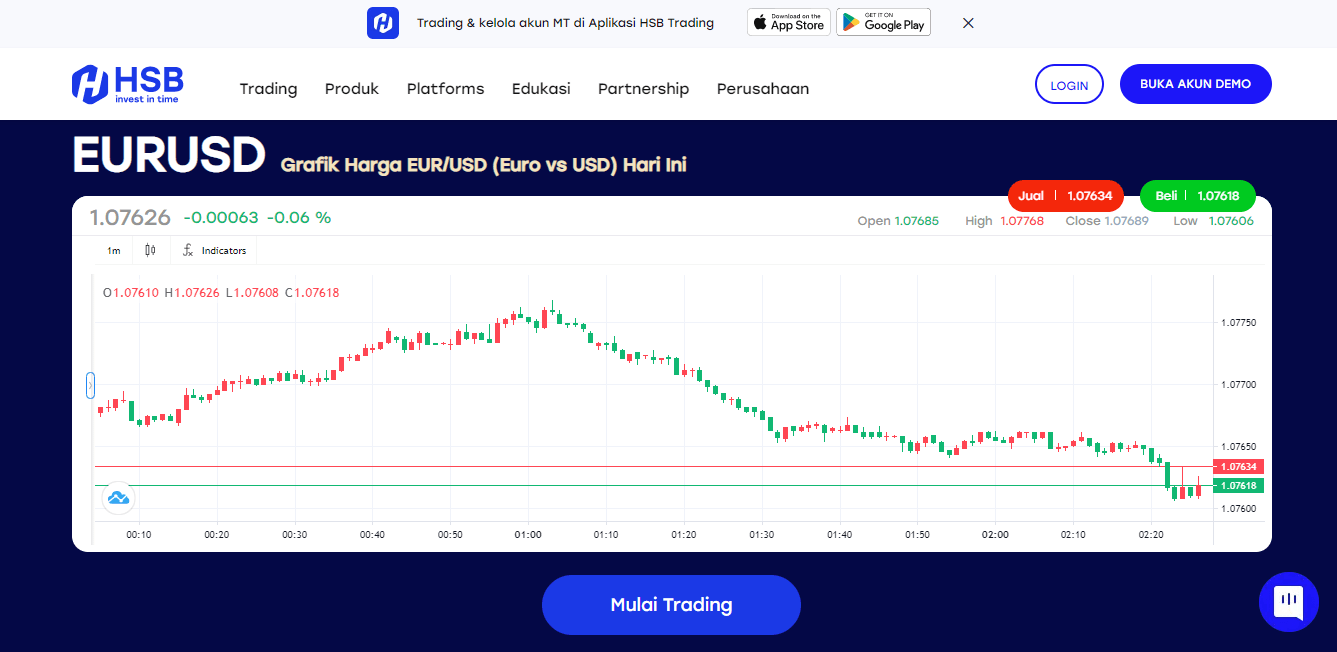1337x652 pixels.
Task: Select the candlestick chart style icon
Action: [x=150, y=250]
